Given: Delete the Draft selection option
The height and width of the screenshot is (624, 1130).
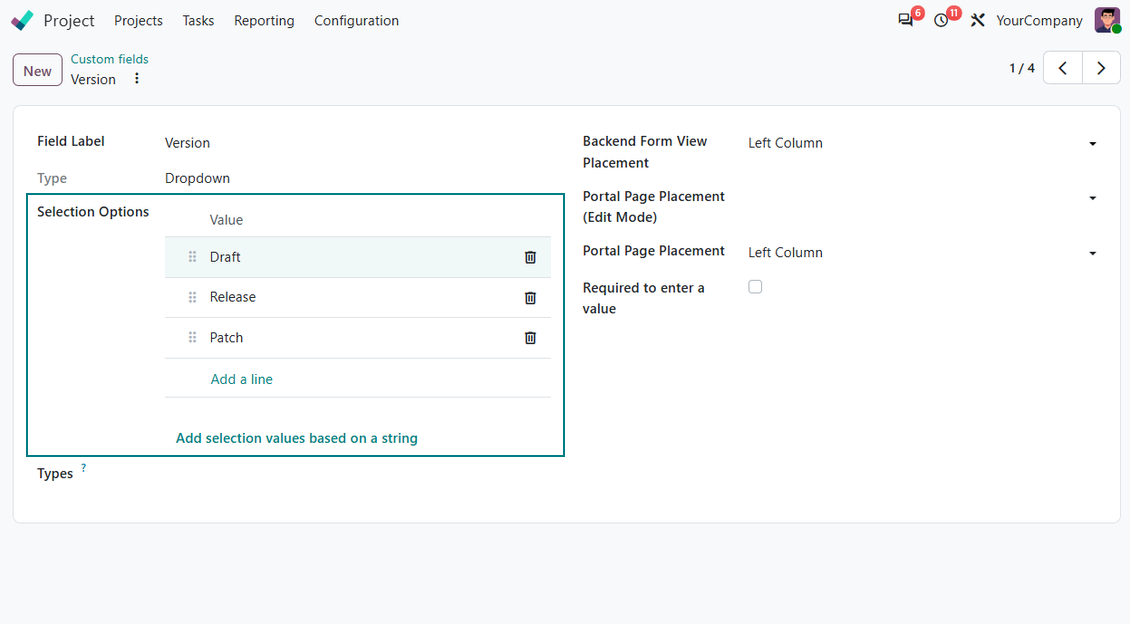Looking at the screenshot, I should [530, 257].
